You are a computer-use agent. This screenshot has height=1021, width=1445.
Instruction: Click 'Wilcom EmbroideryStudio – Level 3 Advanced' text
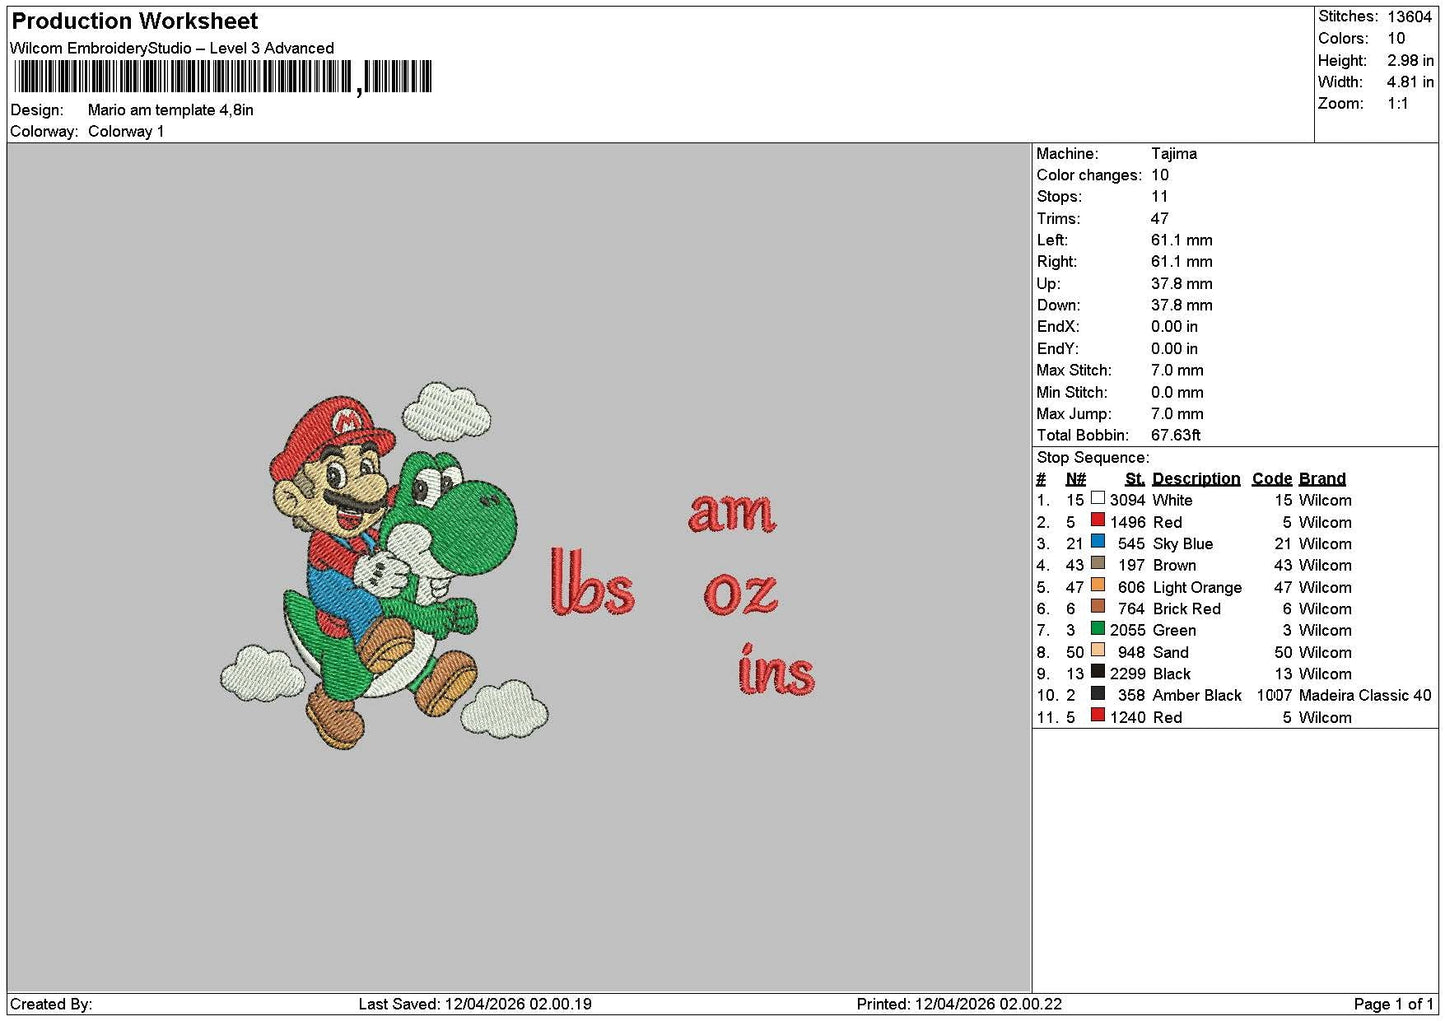[x=172, y=48]
